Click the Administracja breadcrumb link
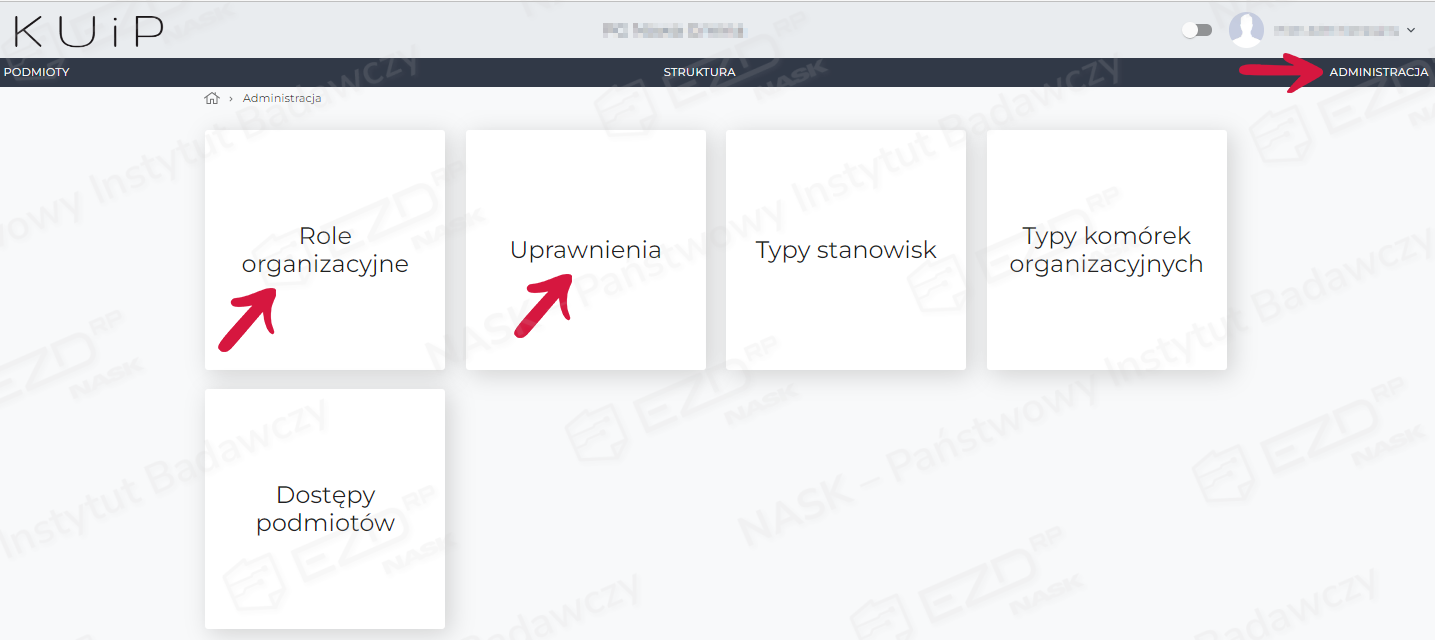This screenshot has width=1435, height=640. click(282, 98)
